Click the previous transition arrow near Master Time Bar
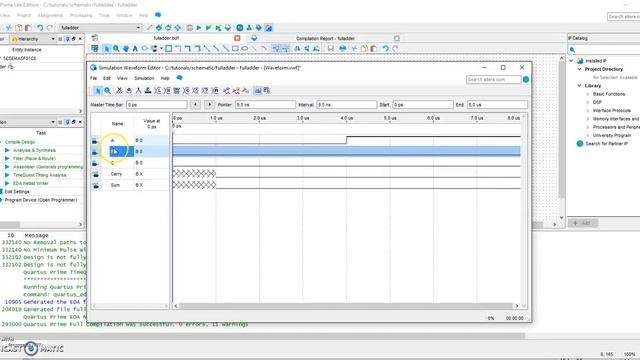640x360 pixels. click(x=195, y=105)
